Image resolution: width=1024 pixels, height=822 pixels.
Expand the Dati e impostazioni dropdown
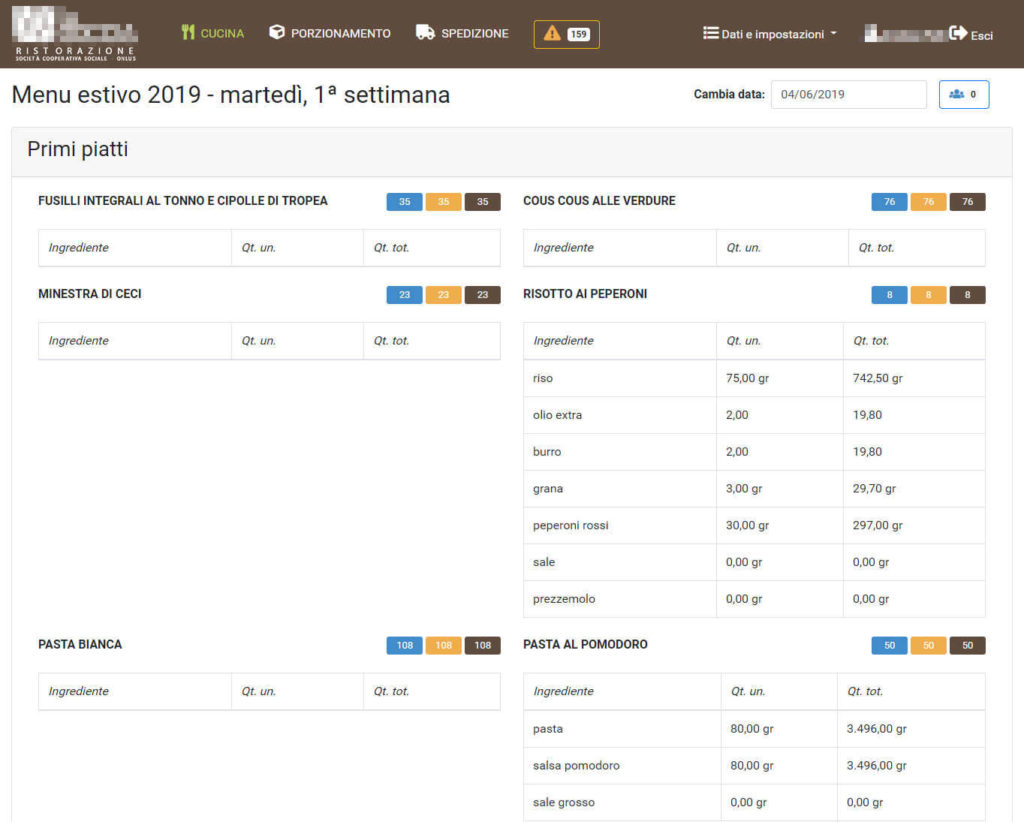click(770, 34)
